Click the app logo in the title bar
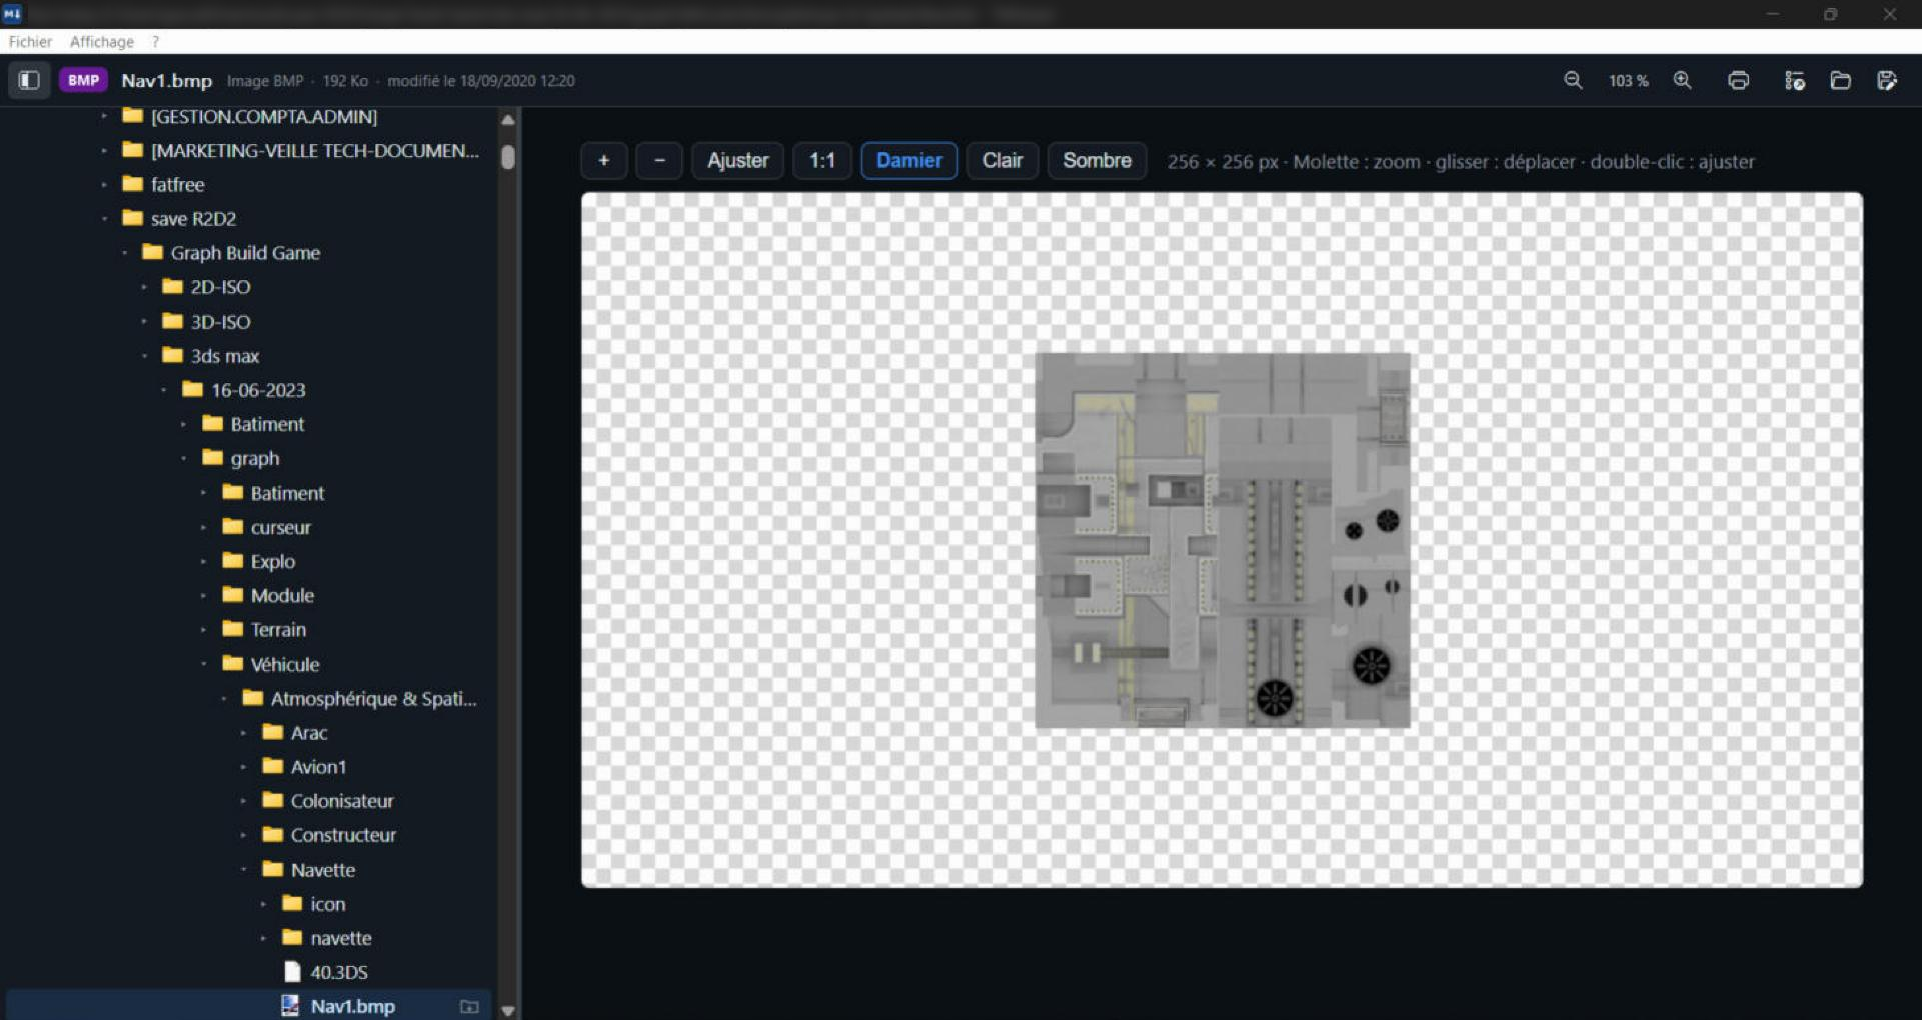The height and width of the screenshot is (1020, 1922). point(12,13)
